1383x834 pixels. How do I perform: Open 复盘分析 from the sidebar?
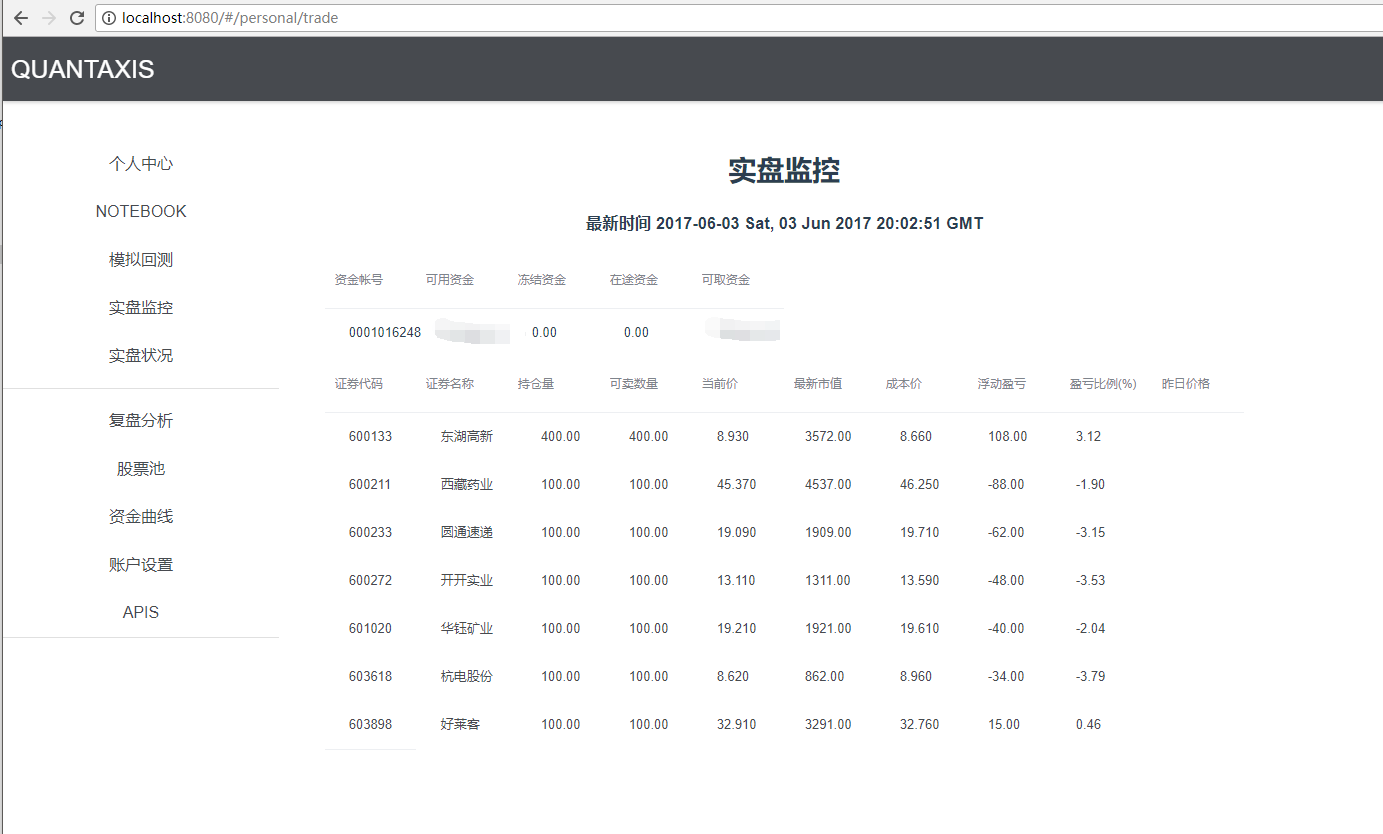click(x=140, y=420)
